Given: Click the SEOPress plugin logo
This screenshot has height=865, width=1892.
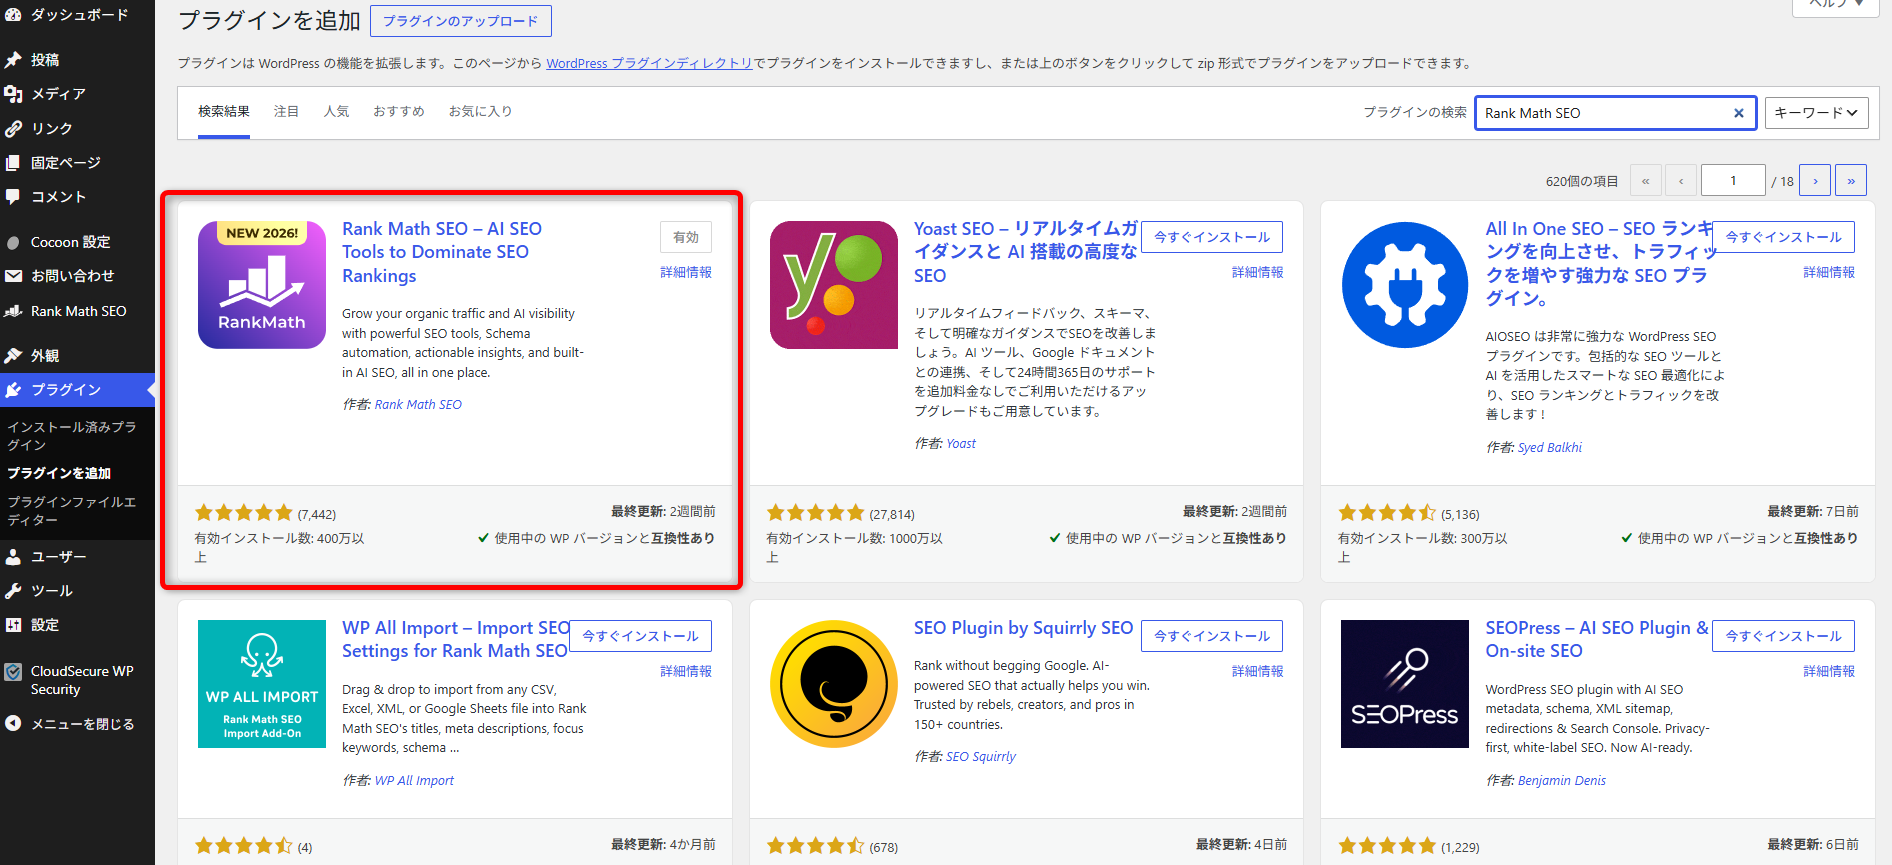Looking at the screenshot, I should (x=1405, y=684).
